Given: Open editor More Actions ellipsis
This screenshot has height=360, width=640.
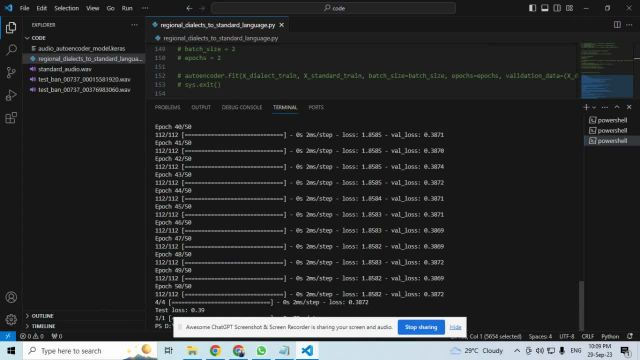Looking at the screenshot, I should (629, 25).
